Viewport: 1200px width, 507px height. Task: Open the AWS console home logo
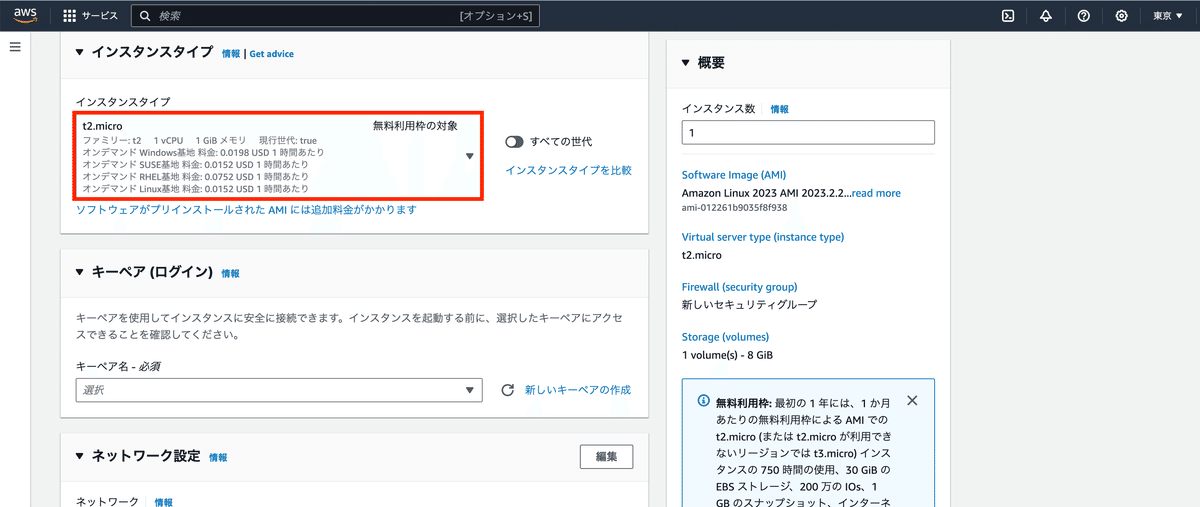point(25,16)
